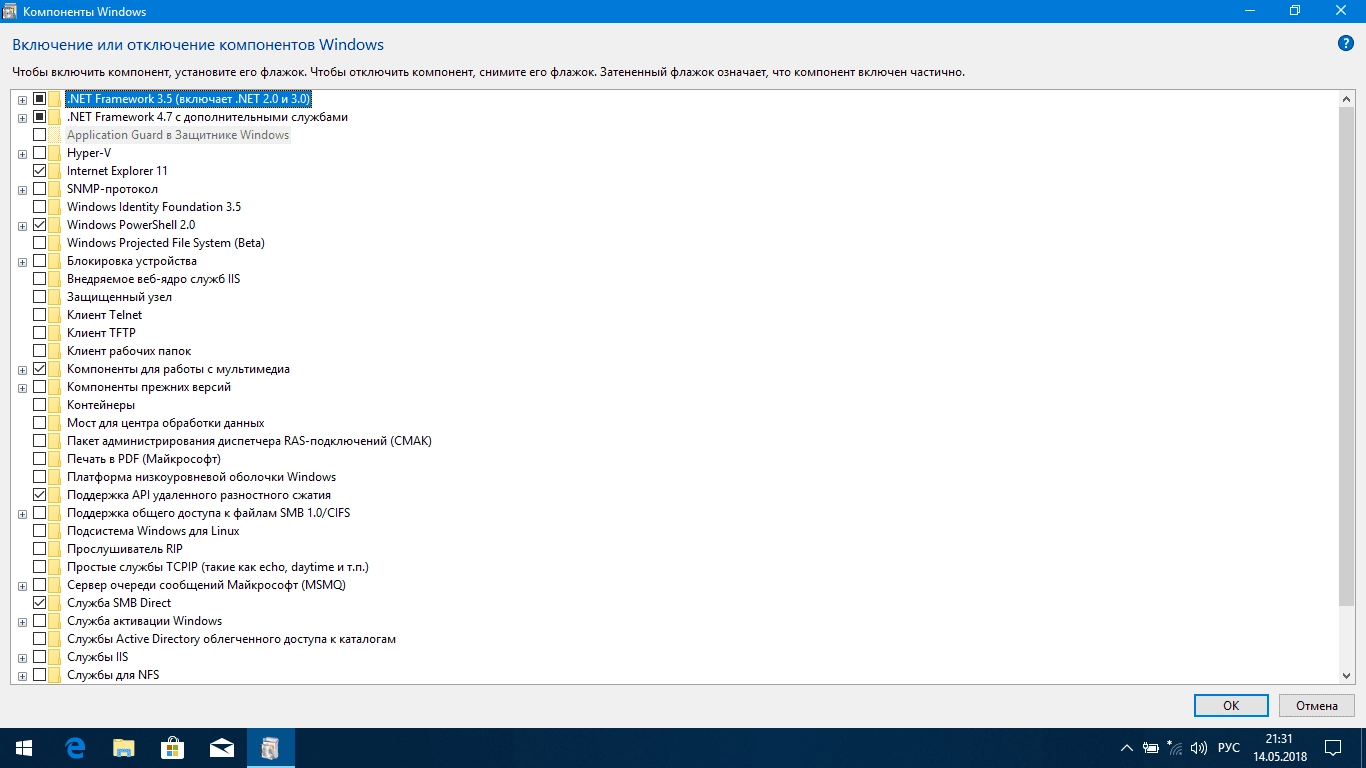The width and height of the screenshot is (1366, 768).
Task: Click the OK button
Action: (x=1231, y=705)
